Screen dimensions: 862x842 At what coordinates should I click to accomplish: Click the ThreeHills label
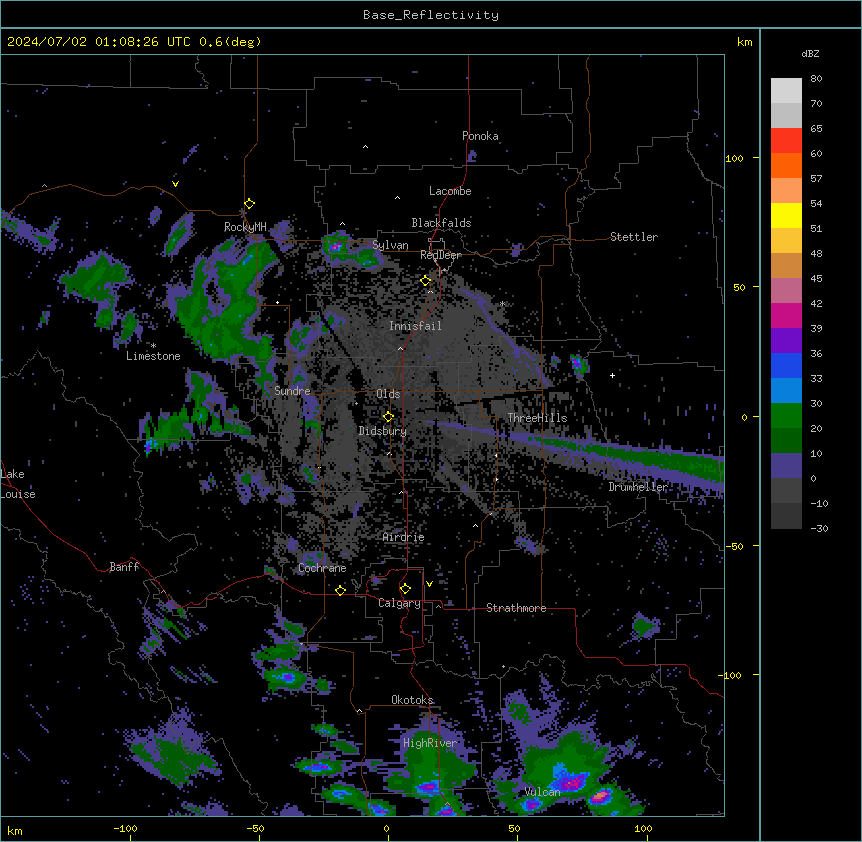tap(537, 418)
